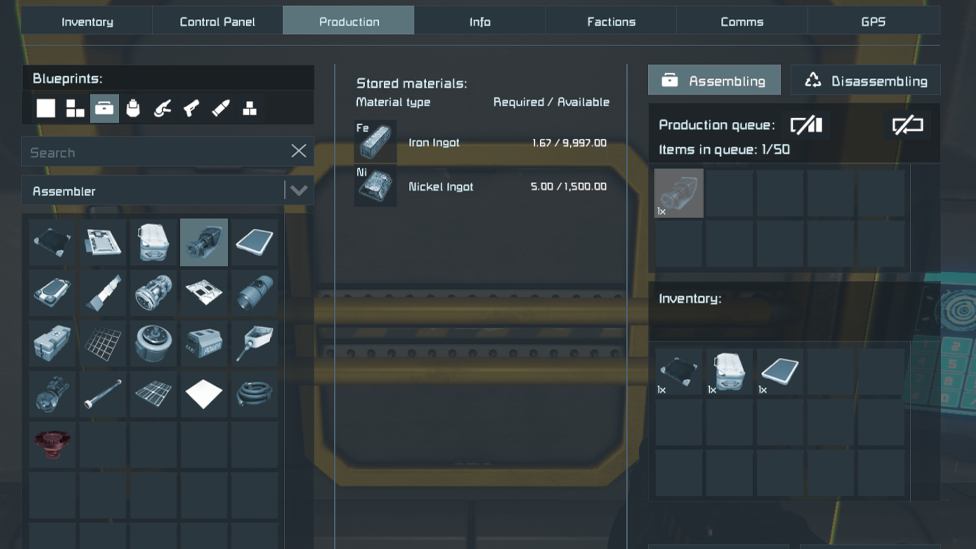Queue the Large Steel Tube blueprint

pyautogui.click(x=254, y=293)
